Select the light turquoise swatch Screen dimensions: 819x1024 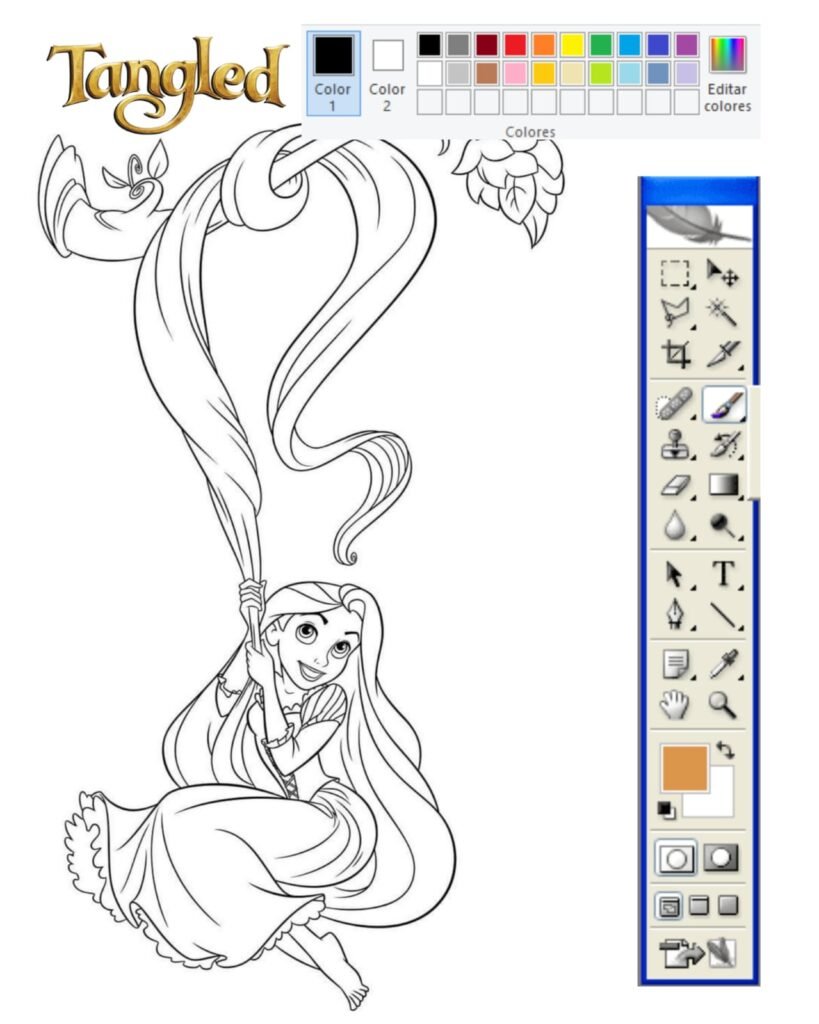pyautogui.click(x=630, y=73)
